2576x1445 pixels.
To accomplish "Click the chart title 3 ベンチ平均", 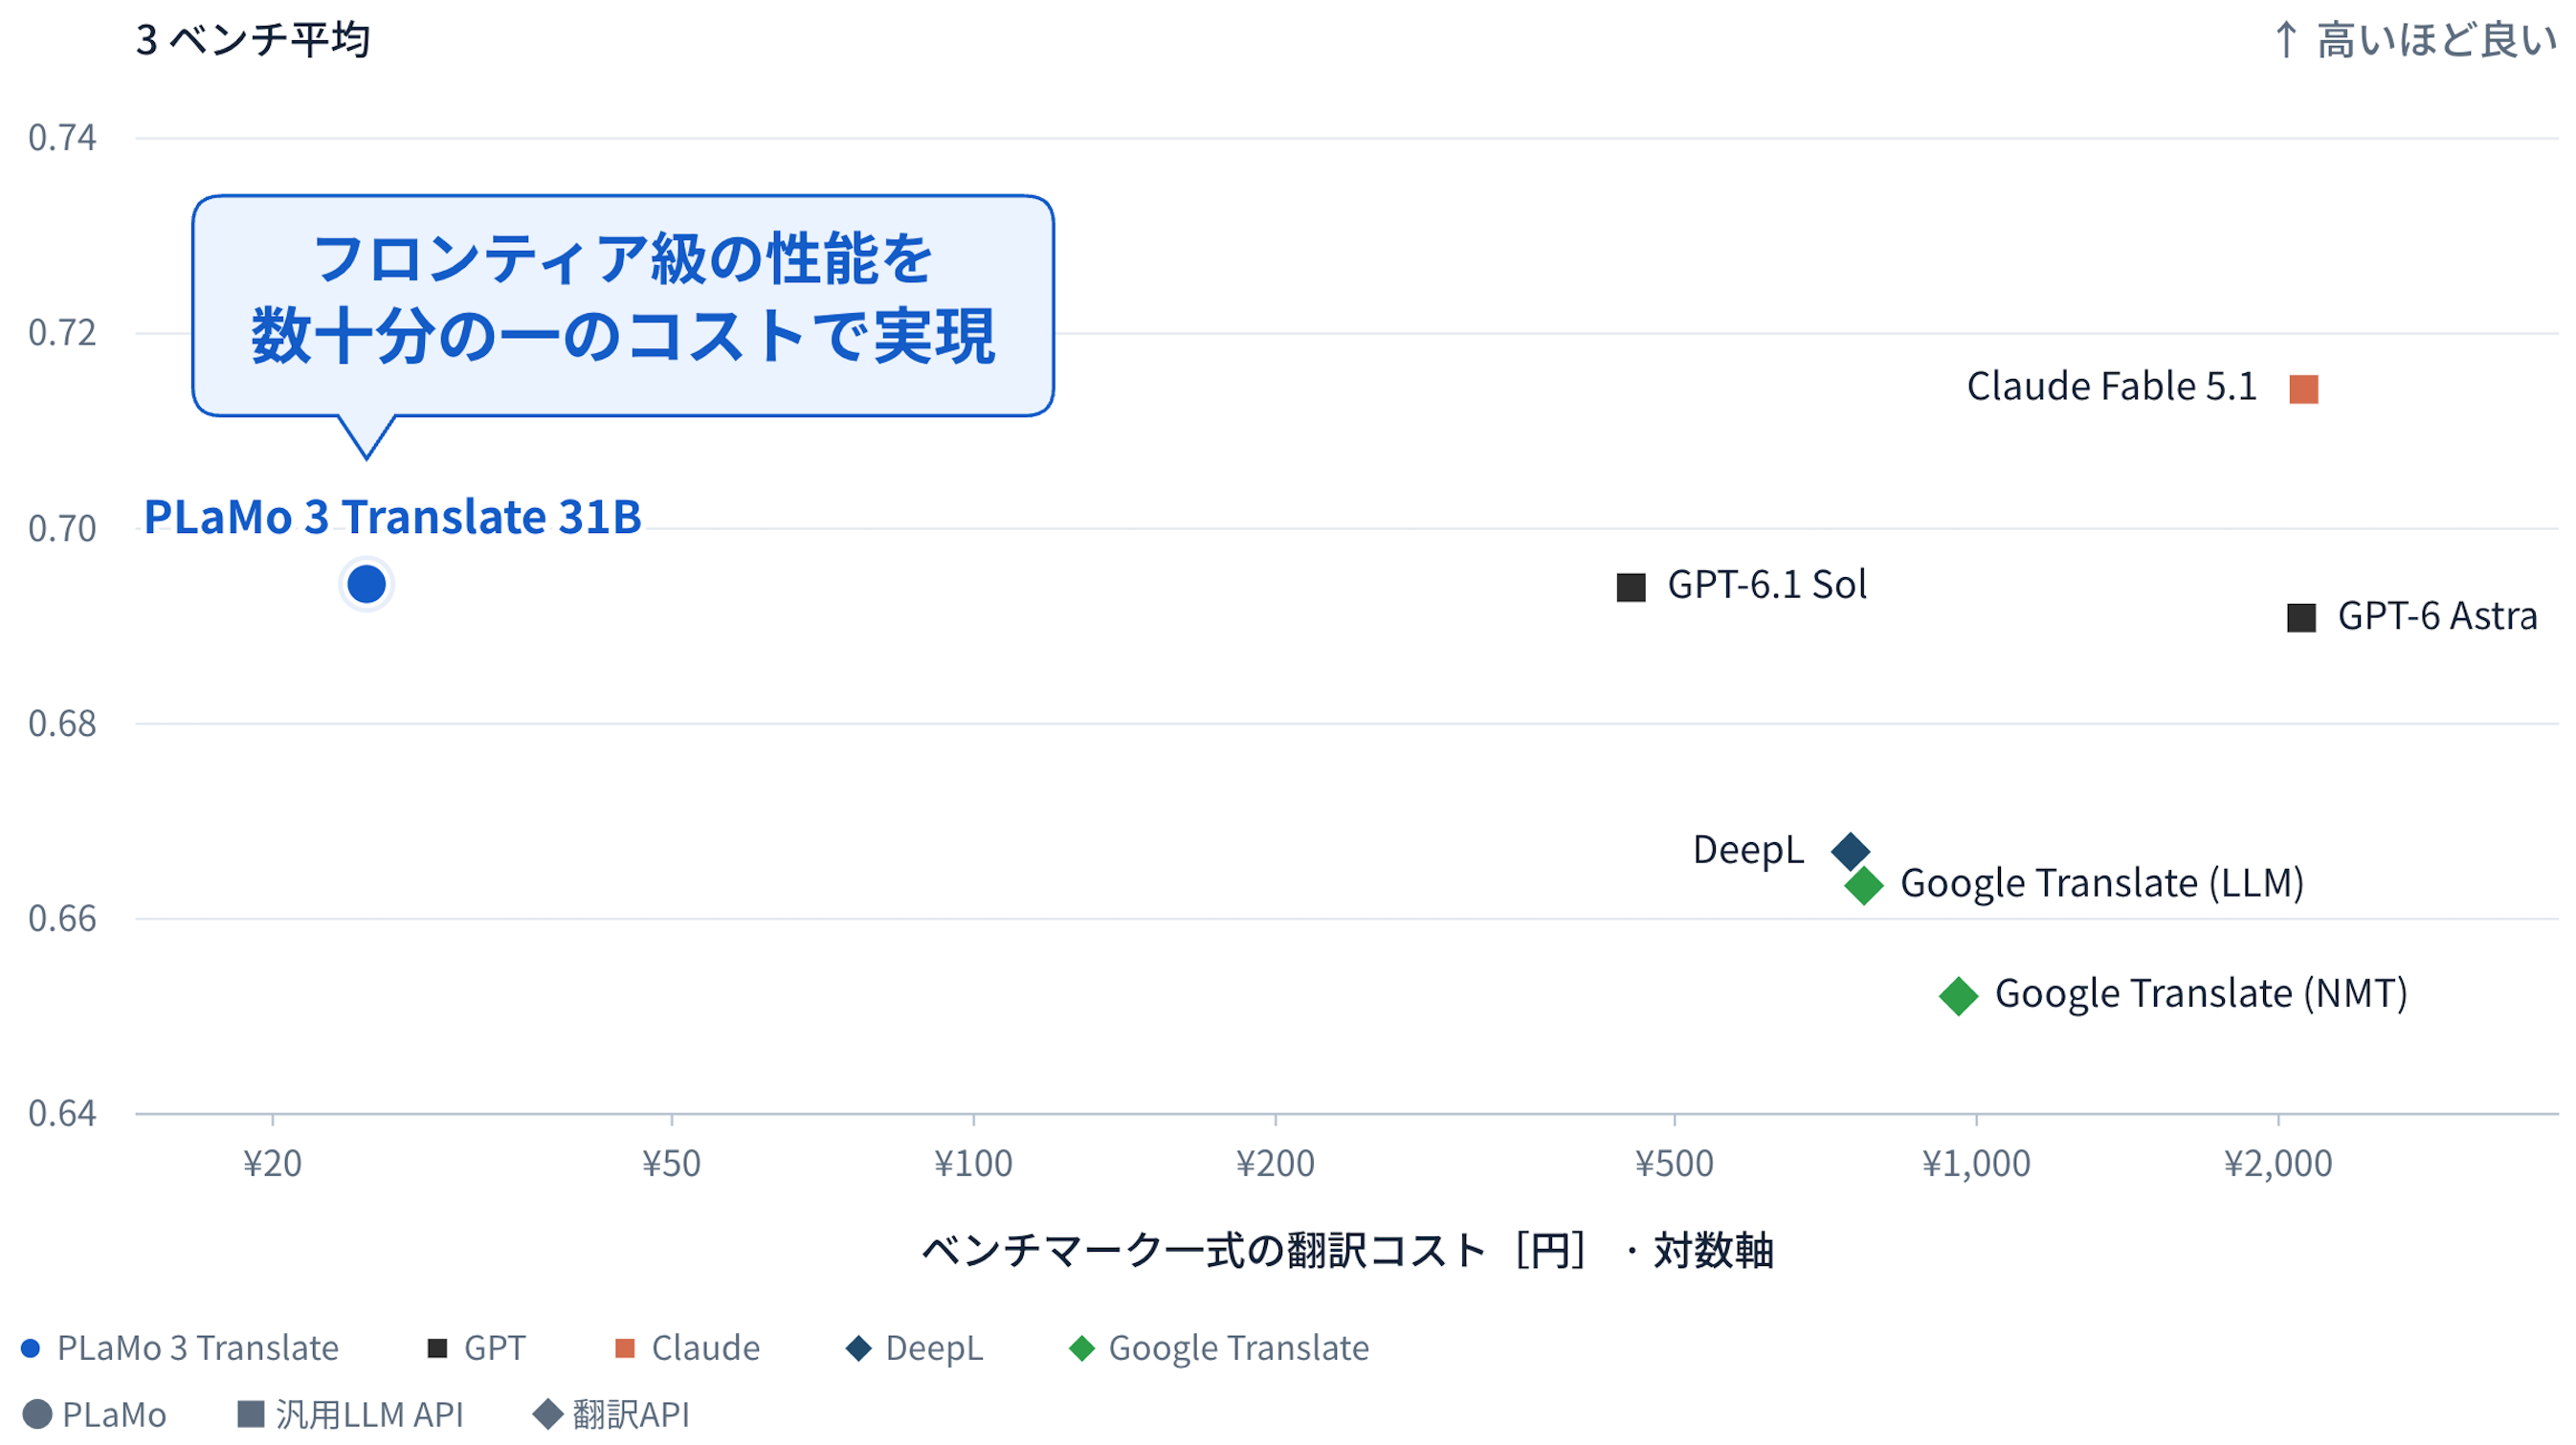I will [x=253, y=40].
